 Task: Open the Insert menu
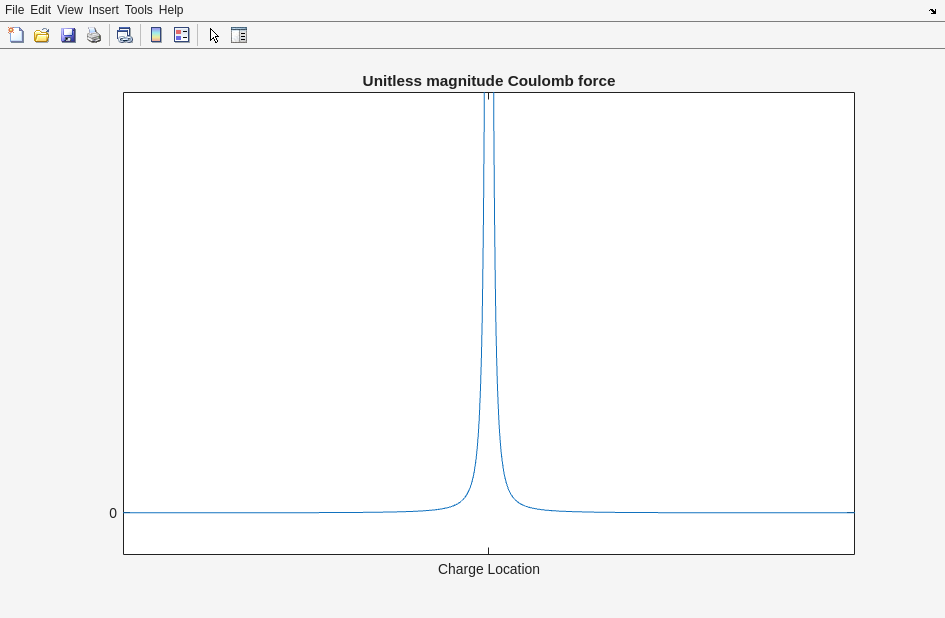(103, 10)
